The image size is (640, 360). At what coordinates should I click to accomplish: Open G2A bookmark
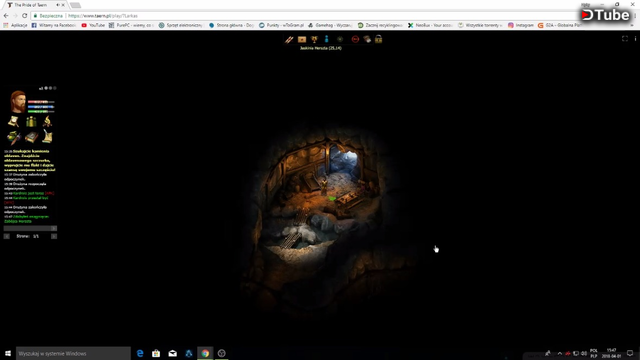[x=559, y=25]
